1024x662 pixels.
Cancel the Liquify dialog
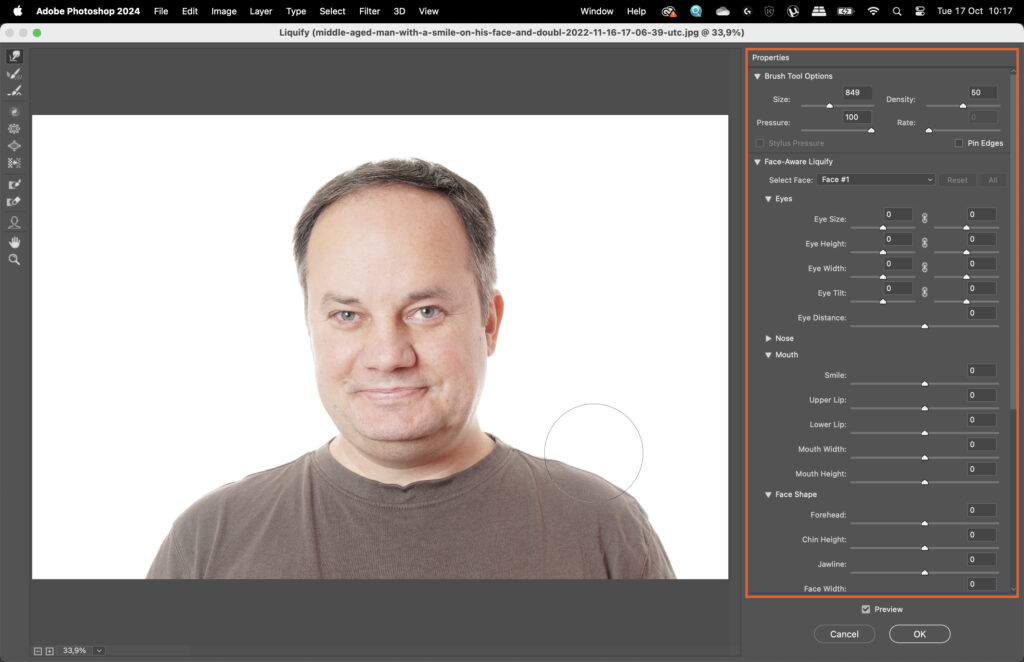point(843,633)
